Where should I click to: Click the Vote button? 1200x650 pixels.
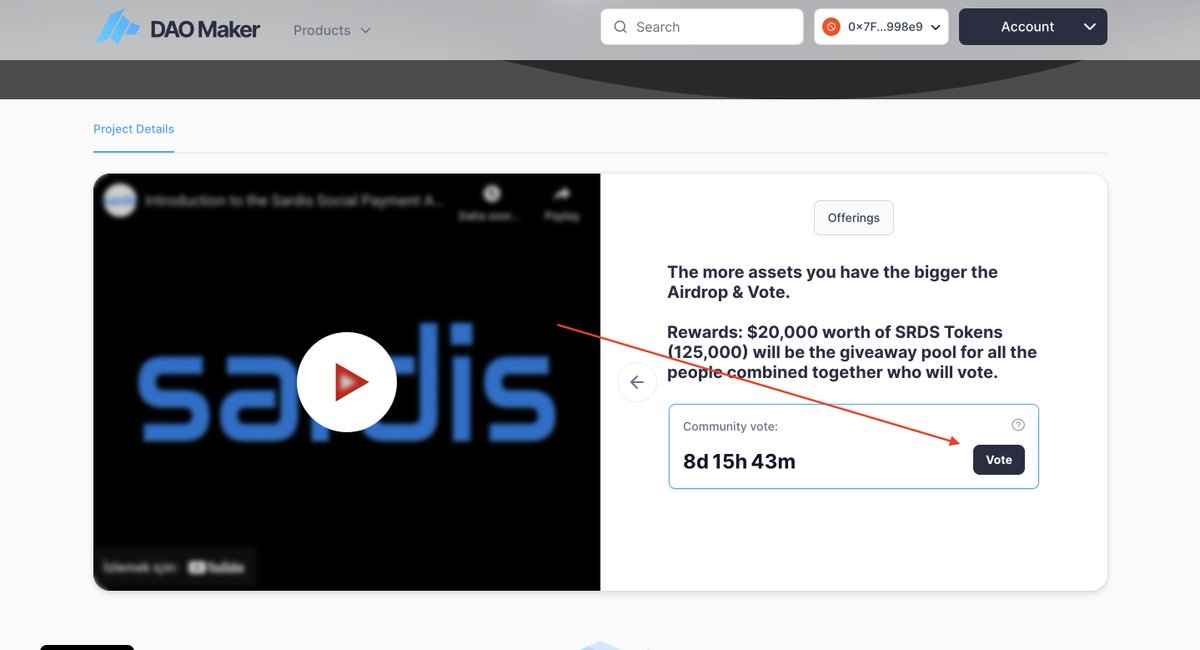tap(999, 460)
